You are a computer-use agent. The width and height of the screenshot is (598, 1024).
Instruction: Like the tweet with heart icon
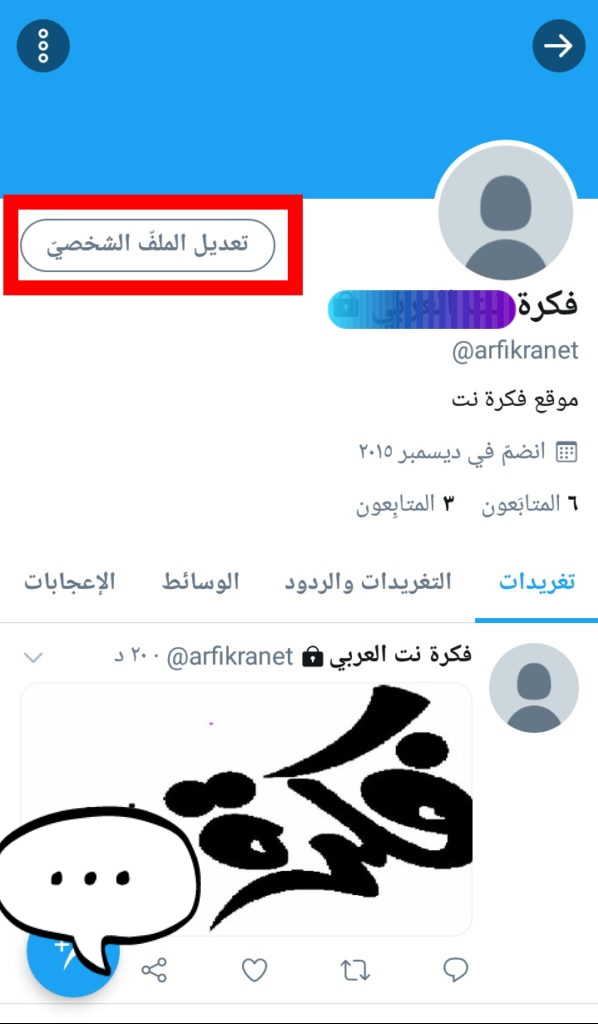point(254,970)
